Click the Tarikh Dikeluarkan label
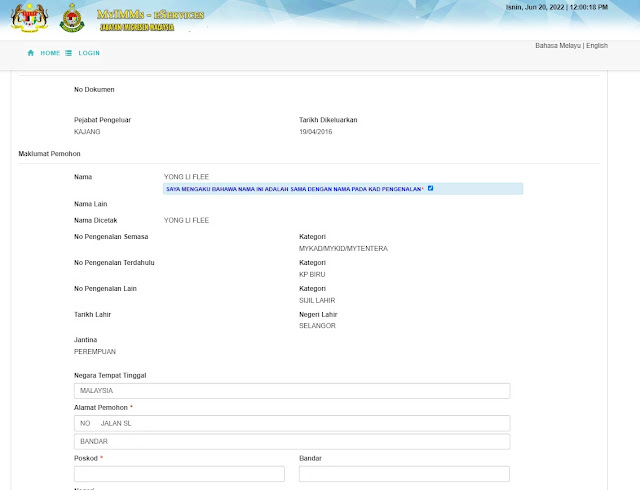This screenshot has height=490, width=640. (x=328, y=120)
